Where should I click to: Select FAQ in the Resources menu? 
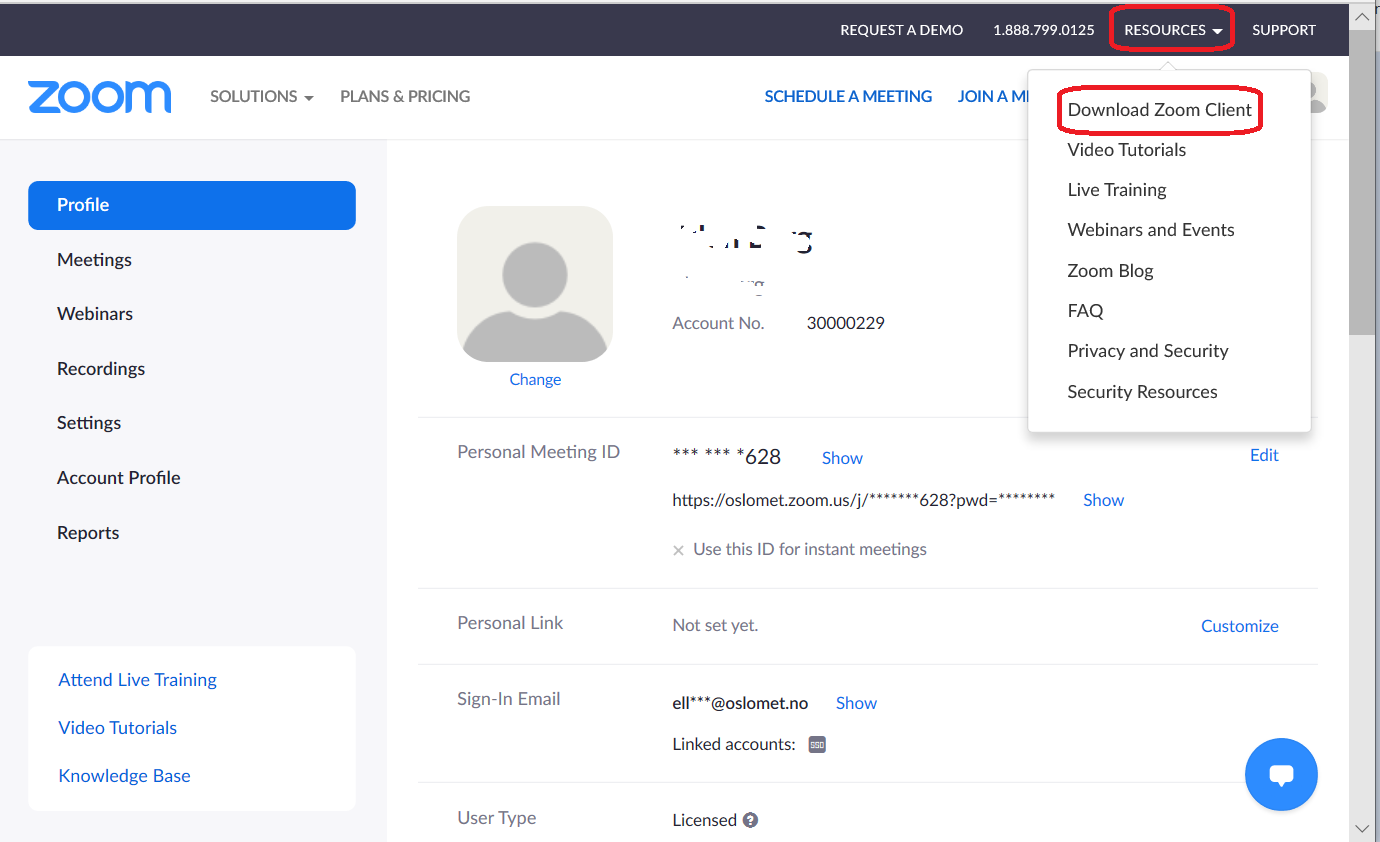(1085, 311)
